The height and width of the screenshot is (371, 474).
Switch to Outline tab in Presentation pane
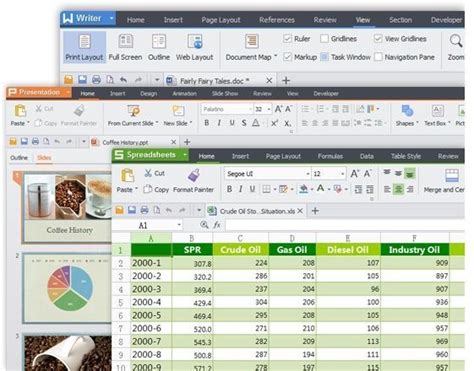19,158
